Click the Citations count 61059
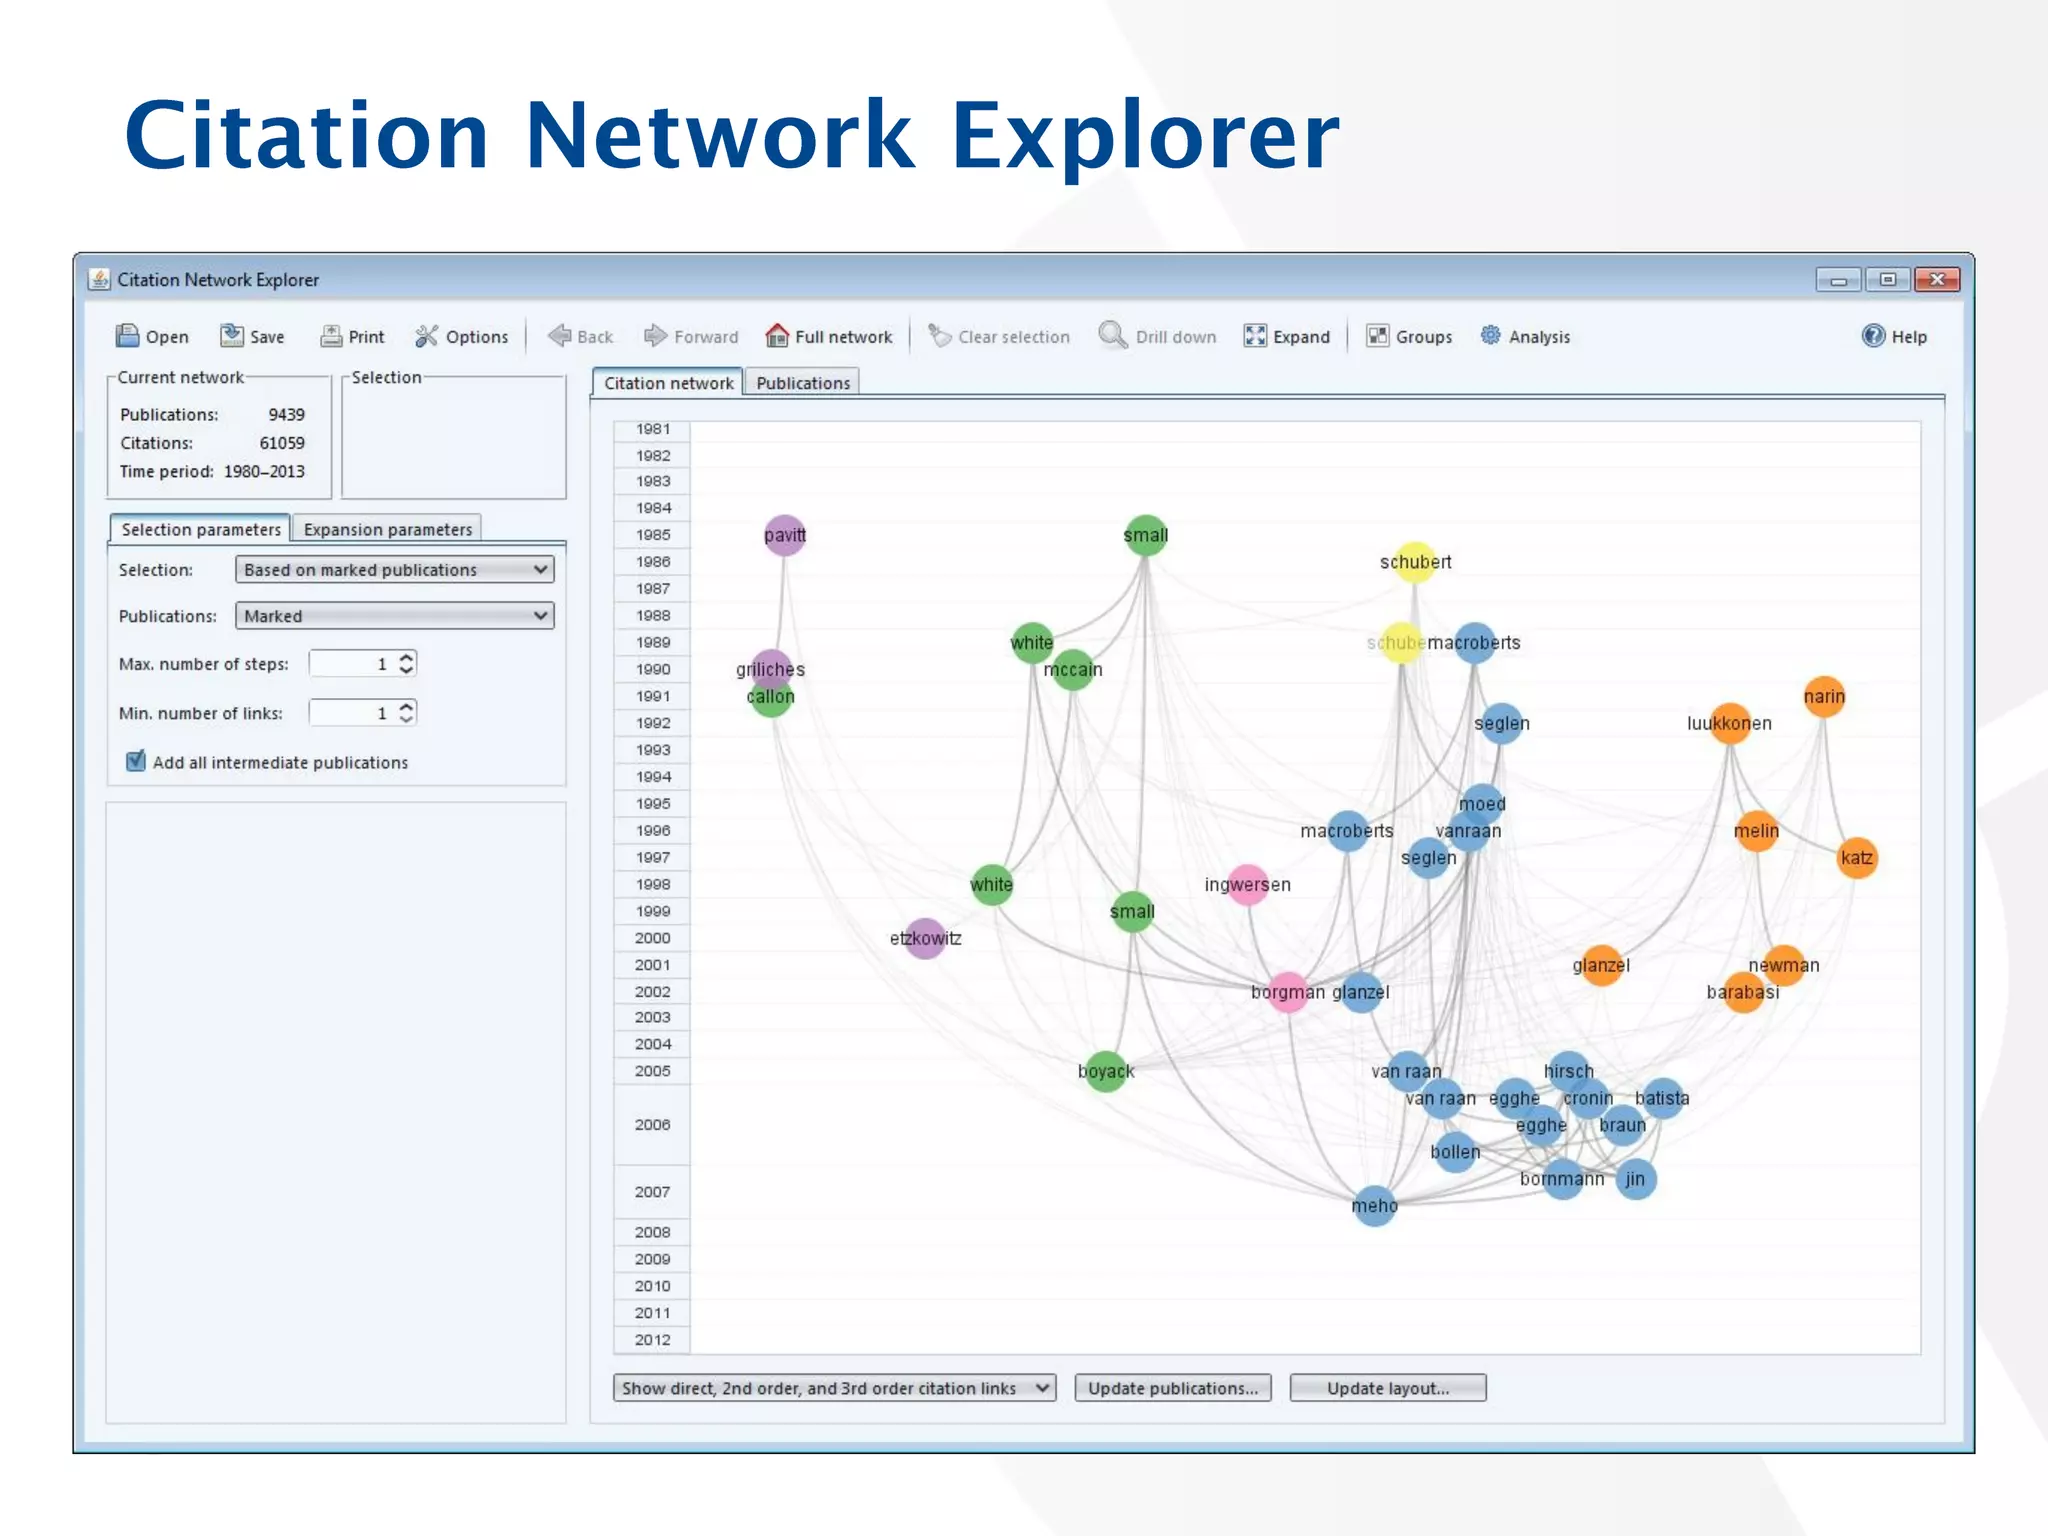The image size is (2048, 1536). click(282, 442)
